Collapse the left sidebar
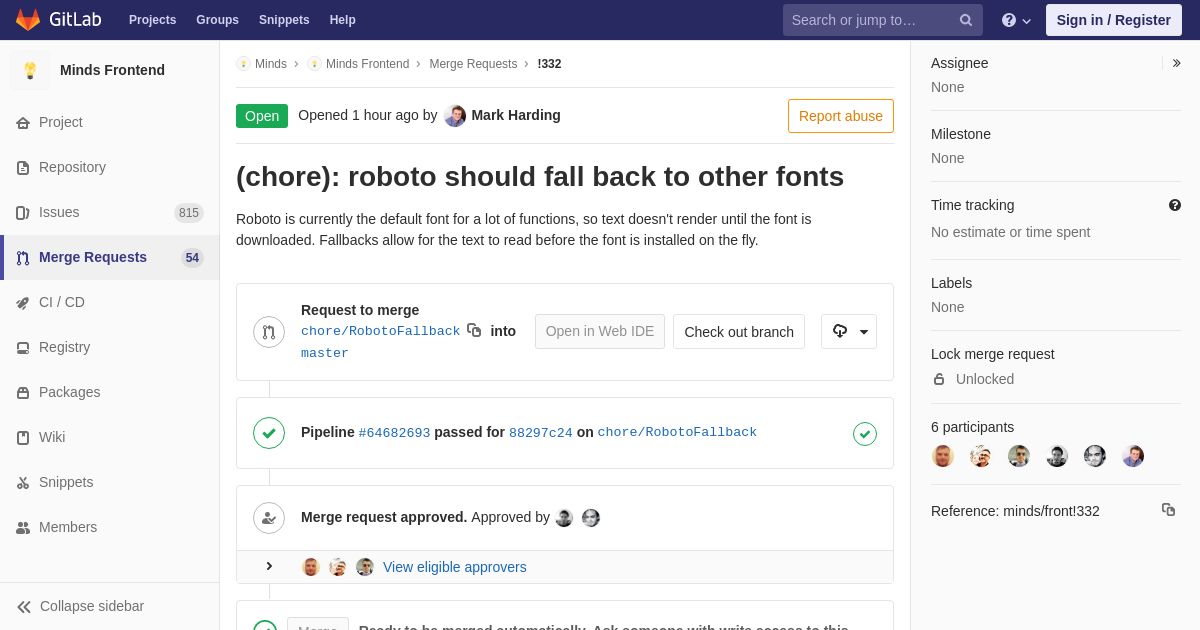Image resolution: width=1200 pixels, height=630 pixels. click(x=110, y=606)
